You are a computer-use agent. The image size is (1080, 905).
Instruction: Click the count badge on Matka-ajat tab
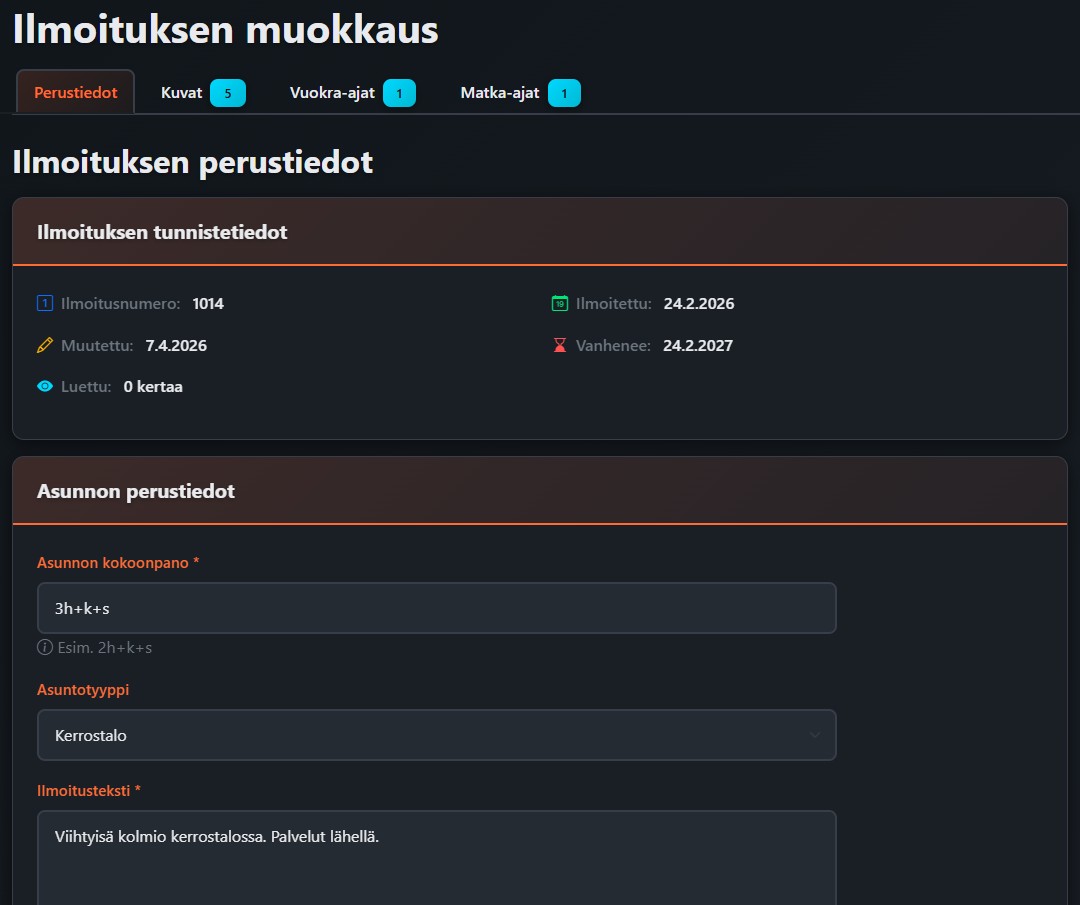point(564,92)
